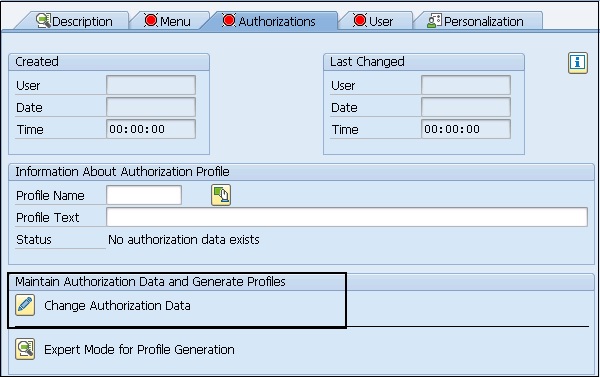Screen dimensions: 600x377
Task: Click the Expert Mode for Profile Generation icon
Action: pos(25,349)
